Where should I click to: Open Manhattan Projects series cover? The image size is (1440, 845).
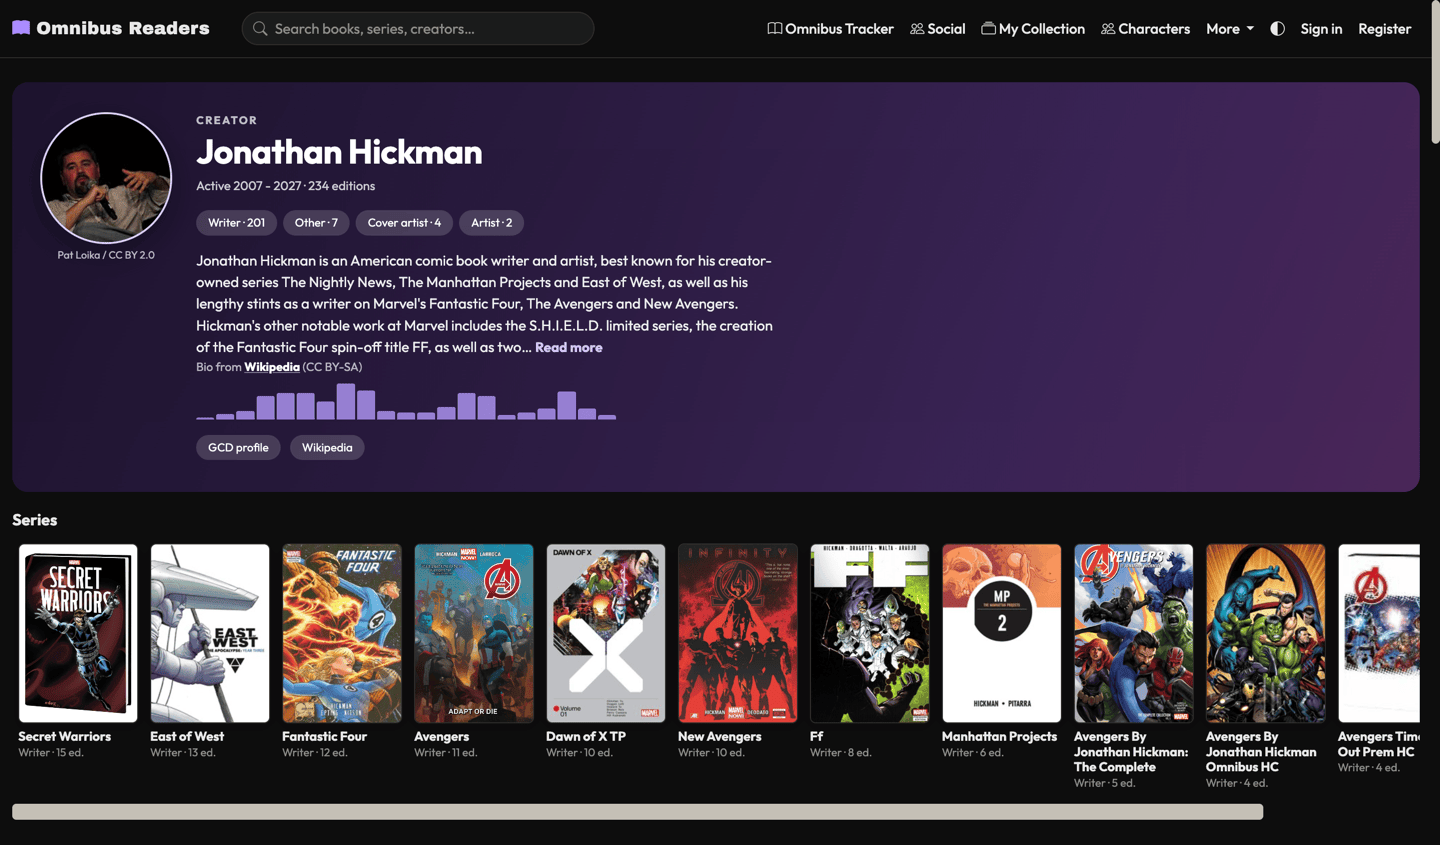pyautogui.click(x=1002, y=633)
